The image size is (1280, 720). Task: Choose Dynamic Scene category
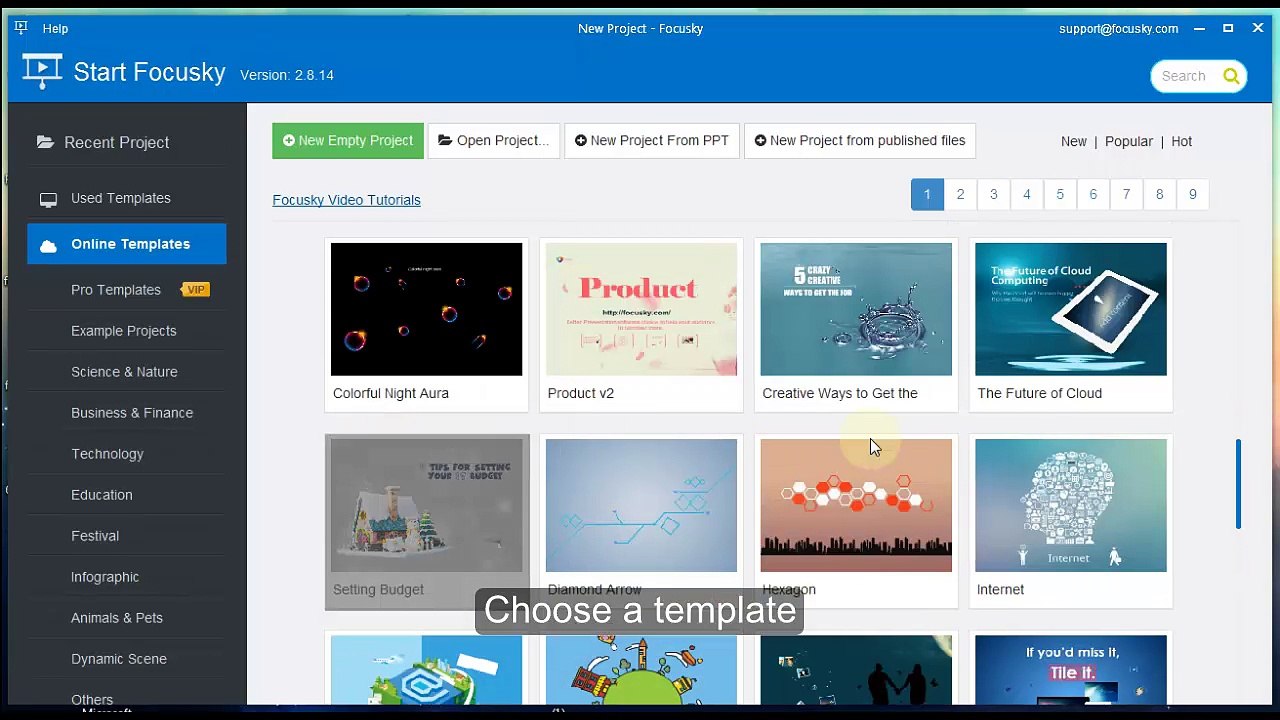pos(119,659)
